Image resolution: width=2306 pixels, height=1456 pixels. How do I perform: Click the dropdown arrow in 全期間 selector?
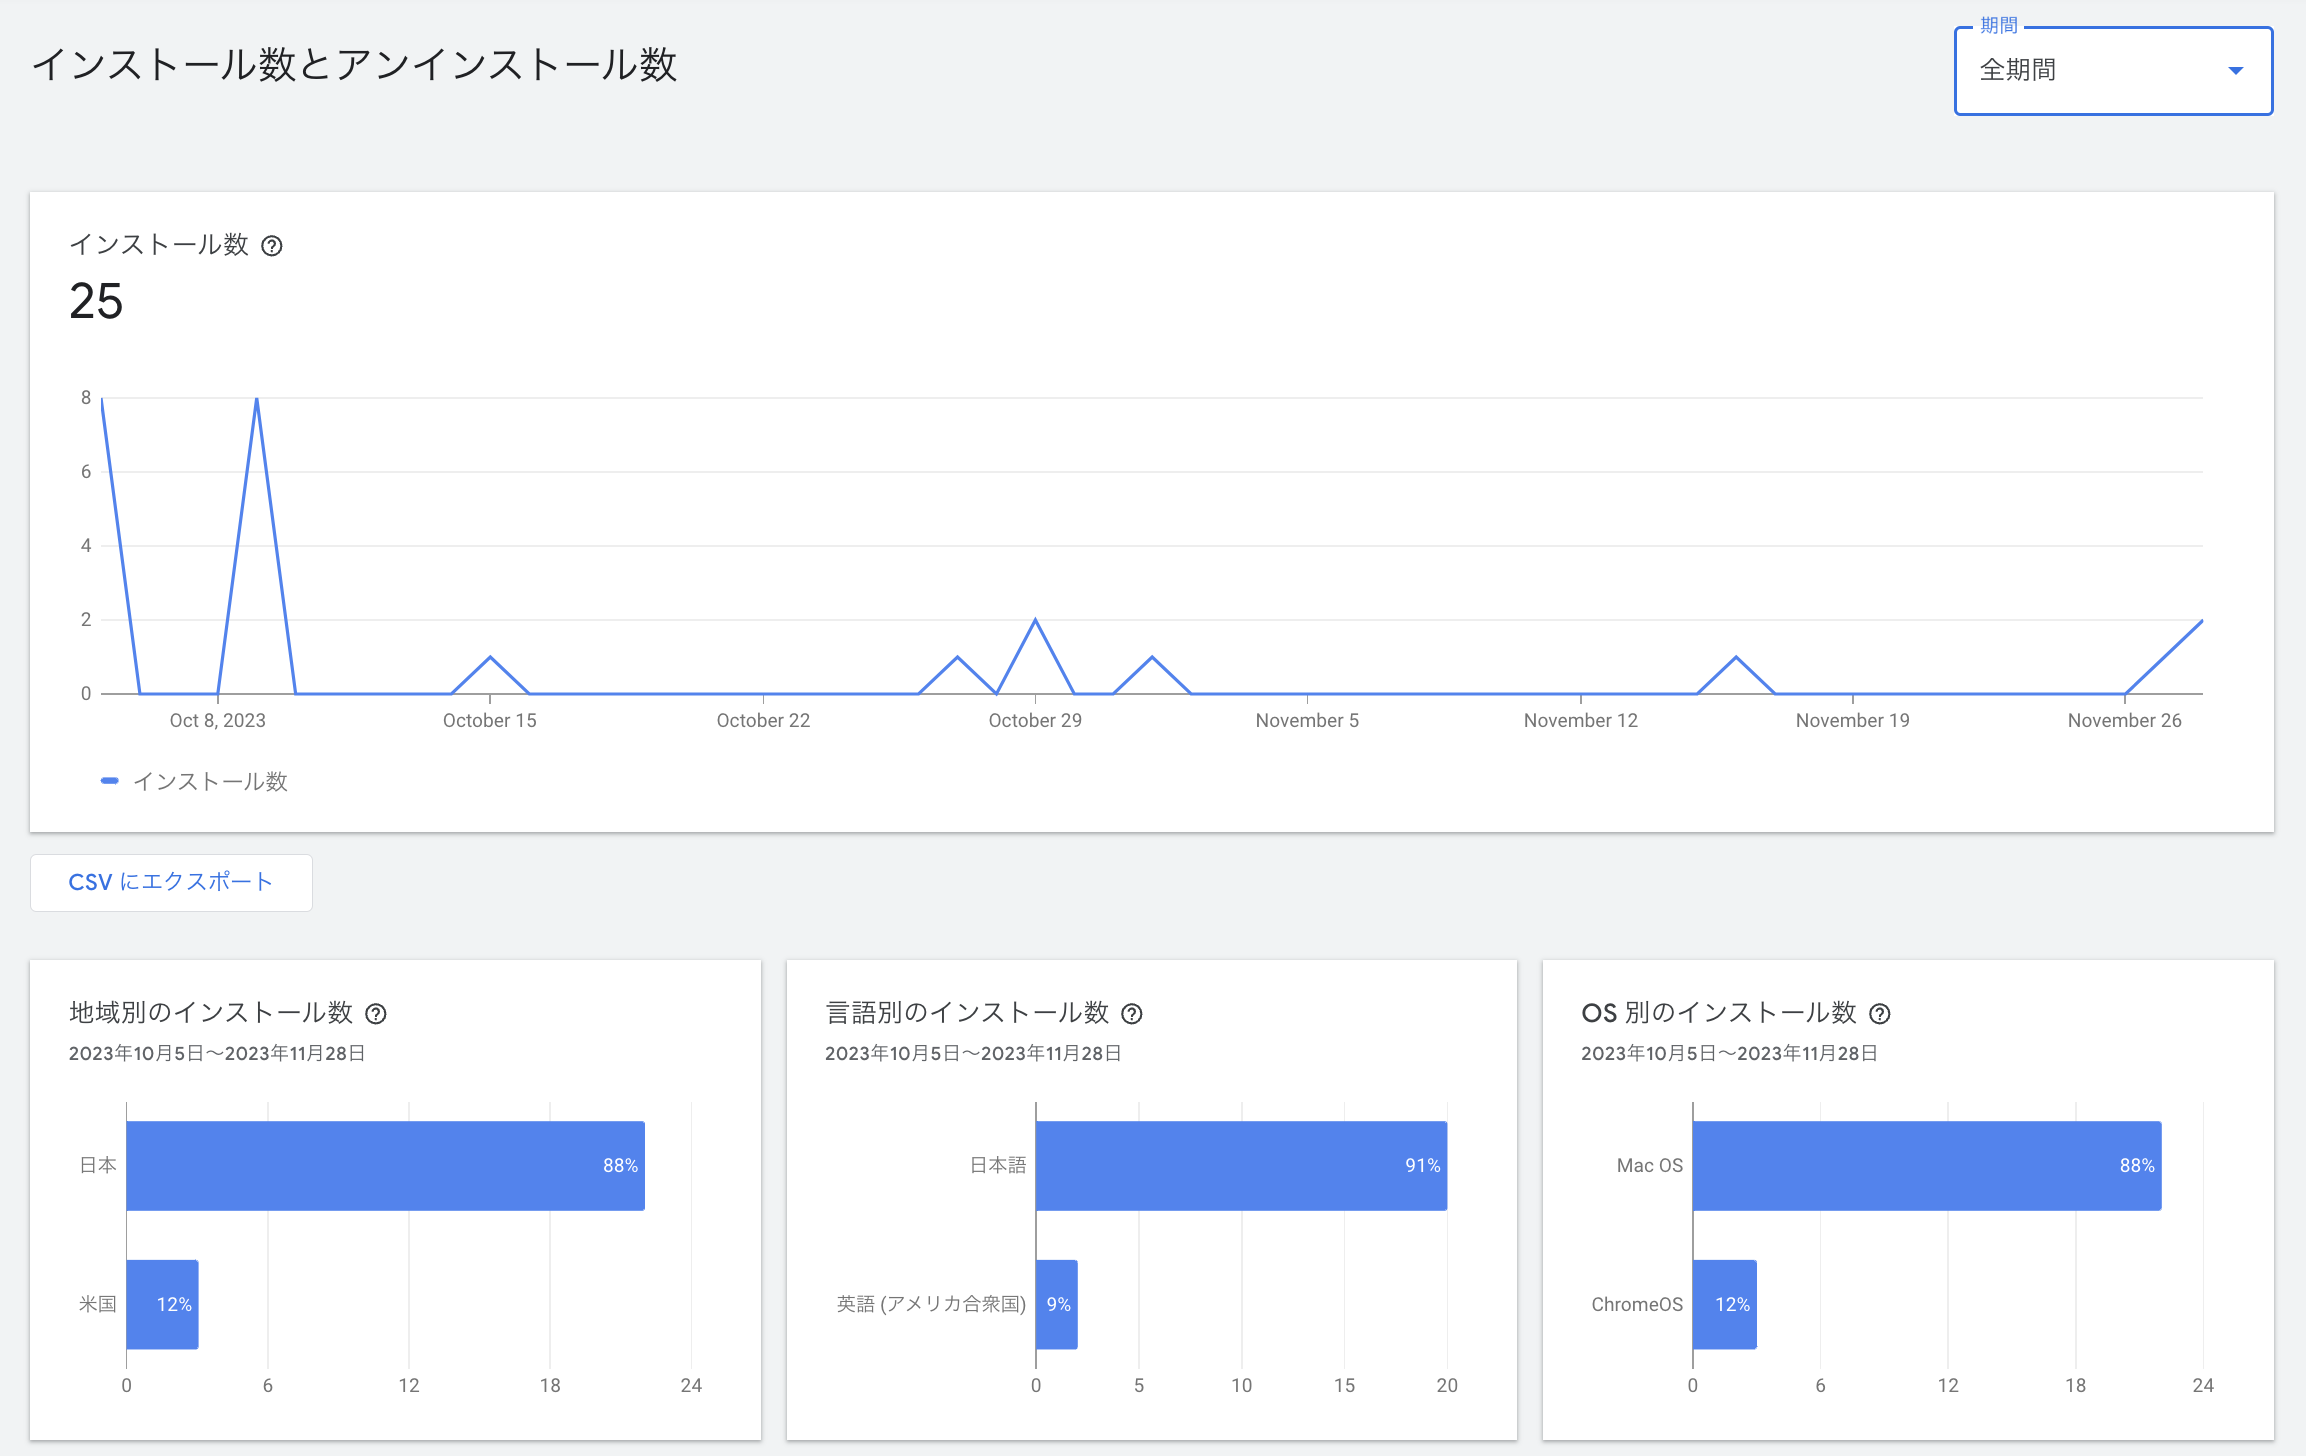click(2236, 71)
